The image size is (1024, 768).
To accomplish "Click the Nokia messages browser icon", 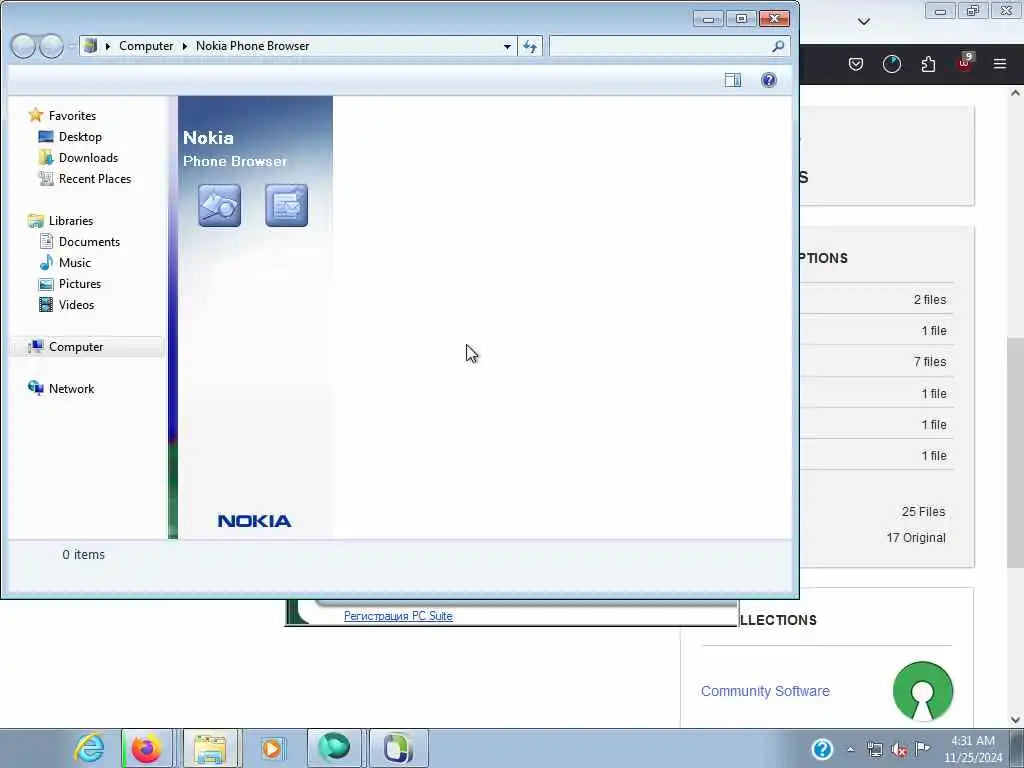I will click(287, 206).
